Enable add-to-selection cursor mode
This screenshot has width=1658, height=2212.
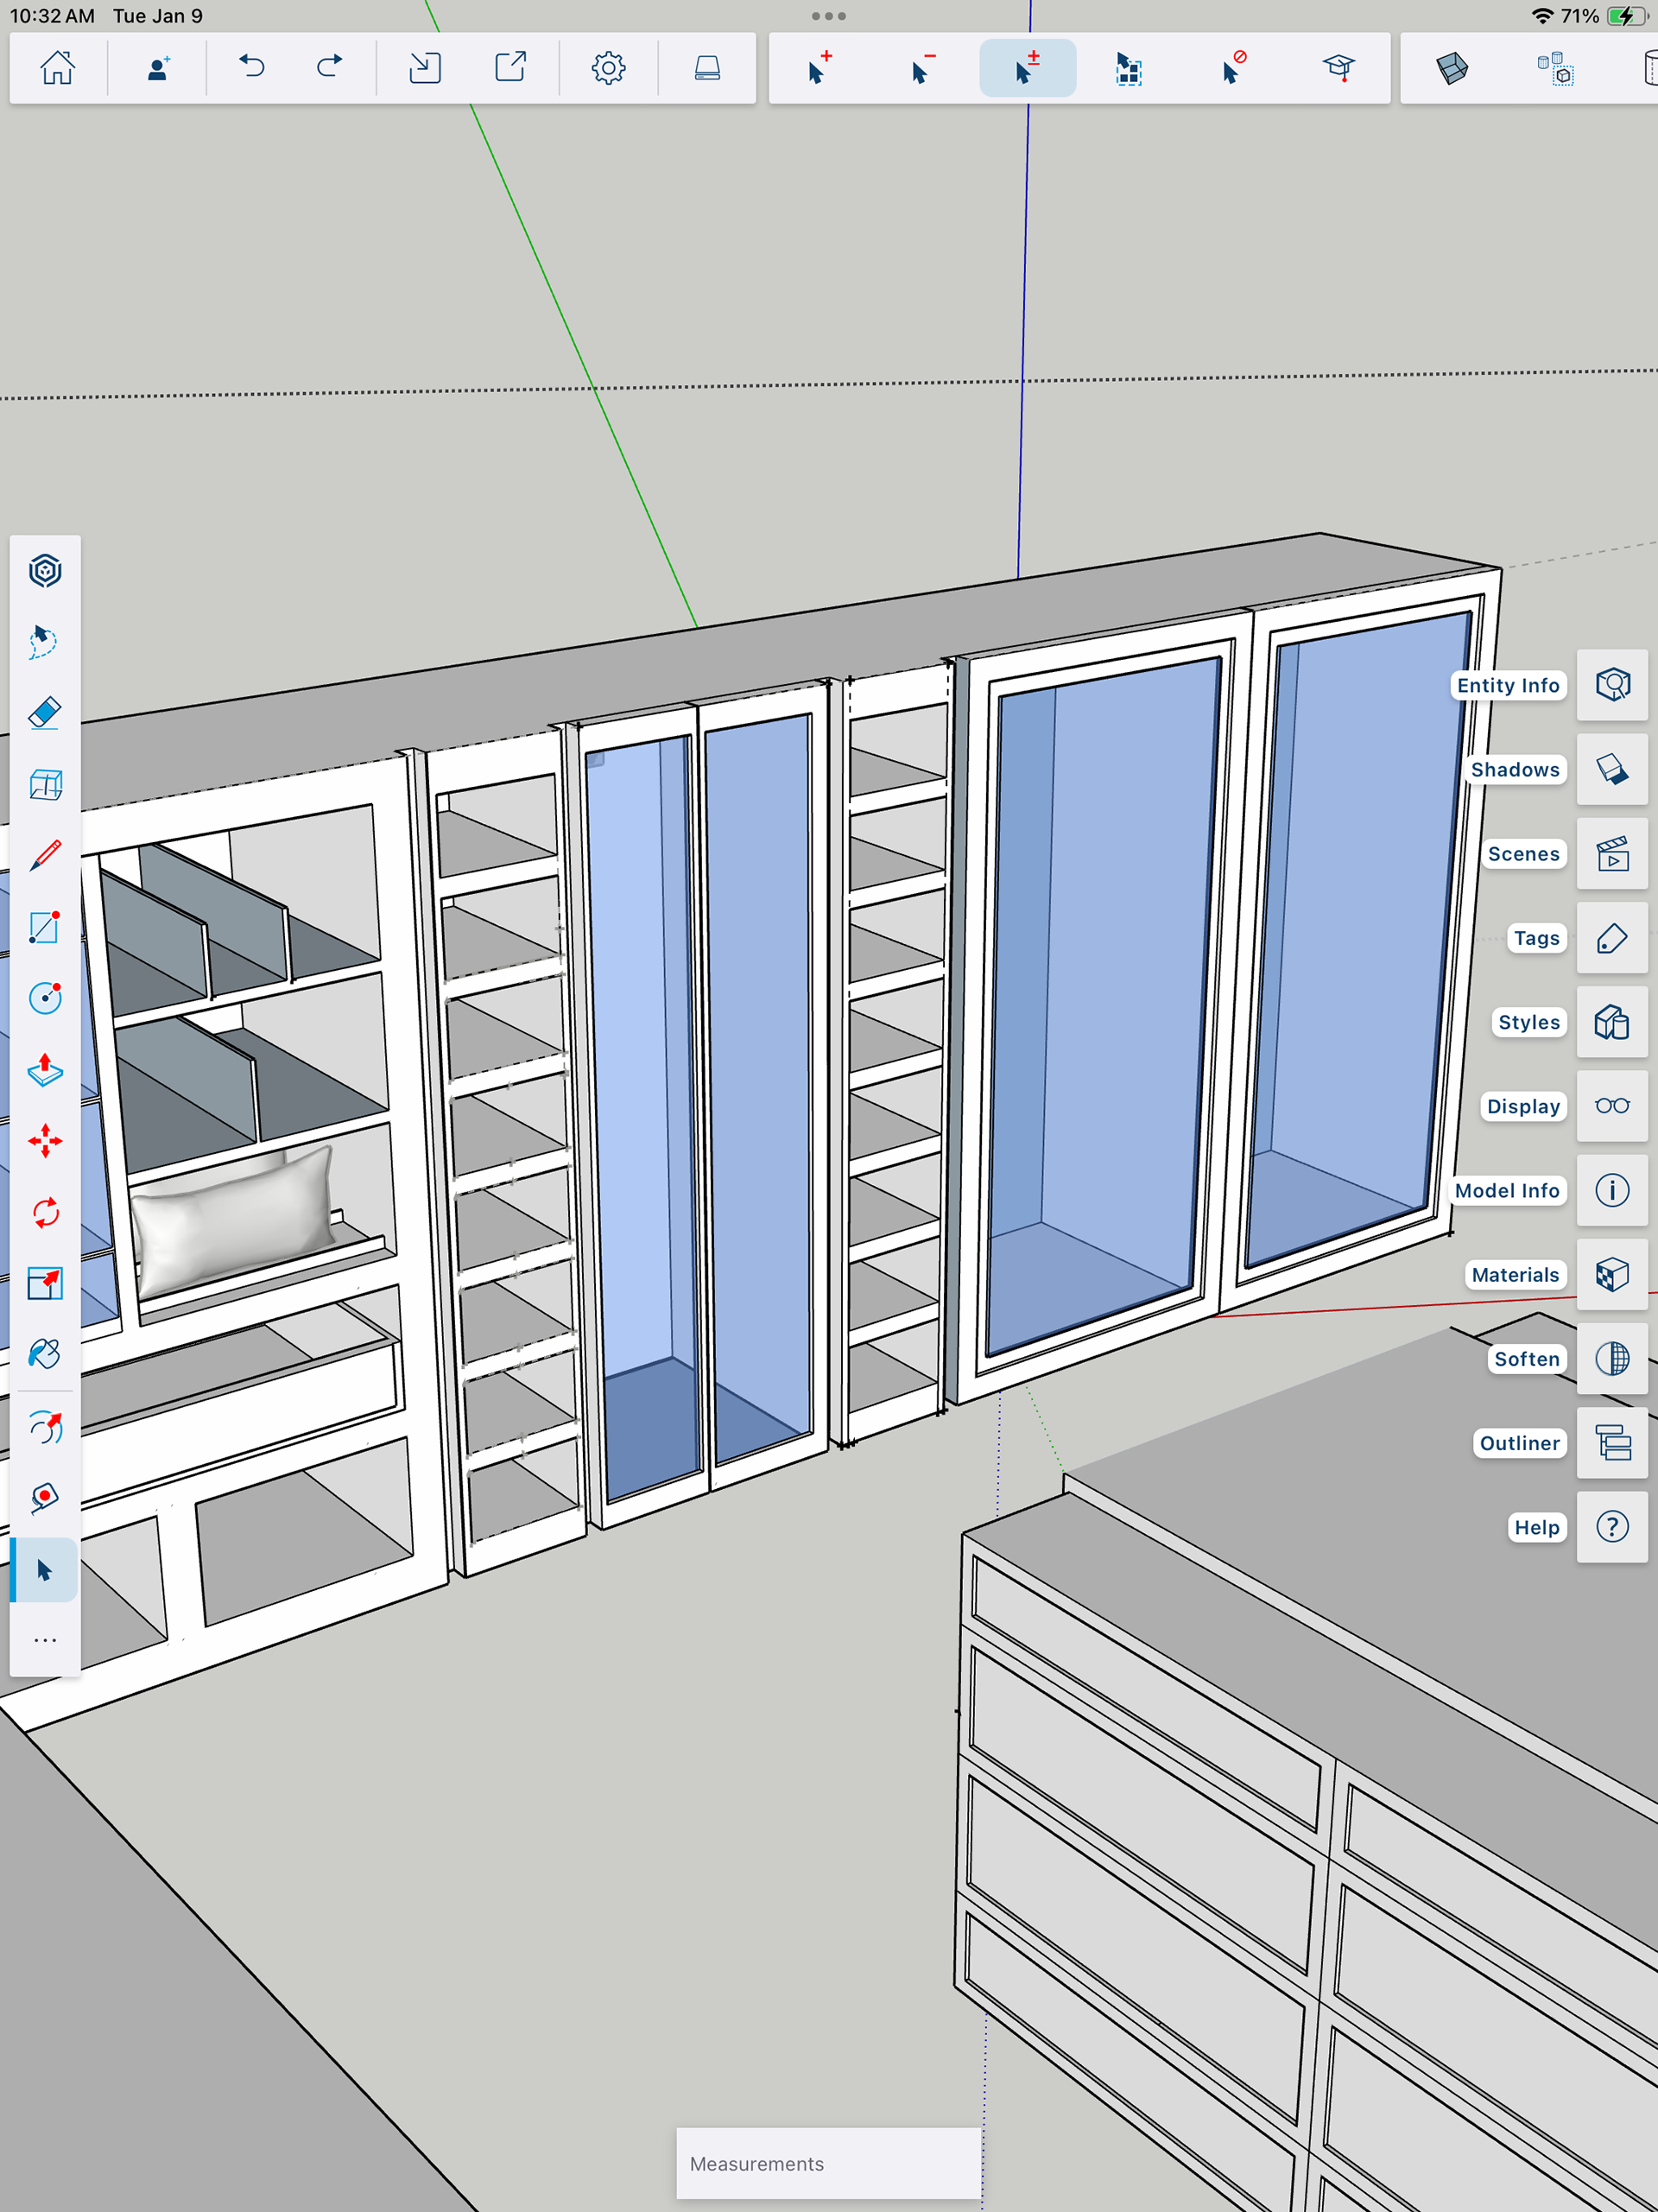click(x=819, y=68)
